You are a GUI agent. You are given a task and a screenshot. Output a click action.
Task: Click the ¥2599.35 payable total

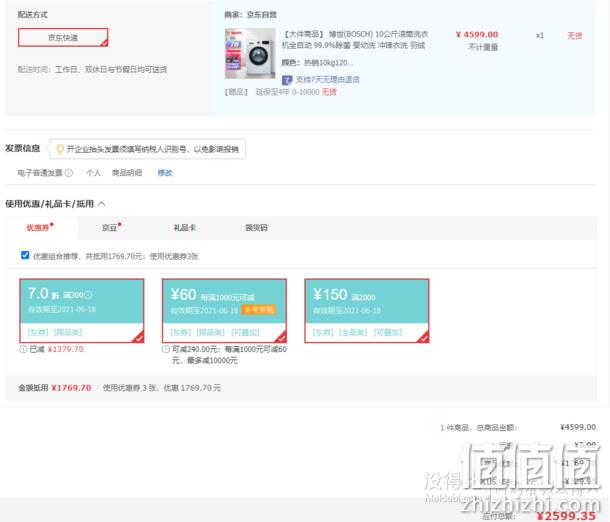click(x=566, y=516)
